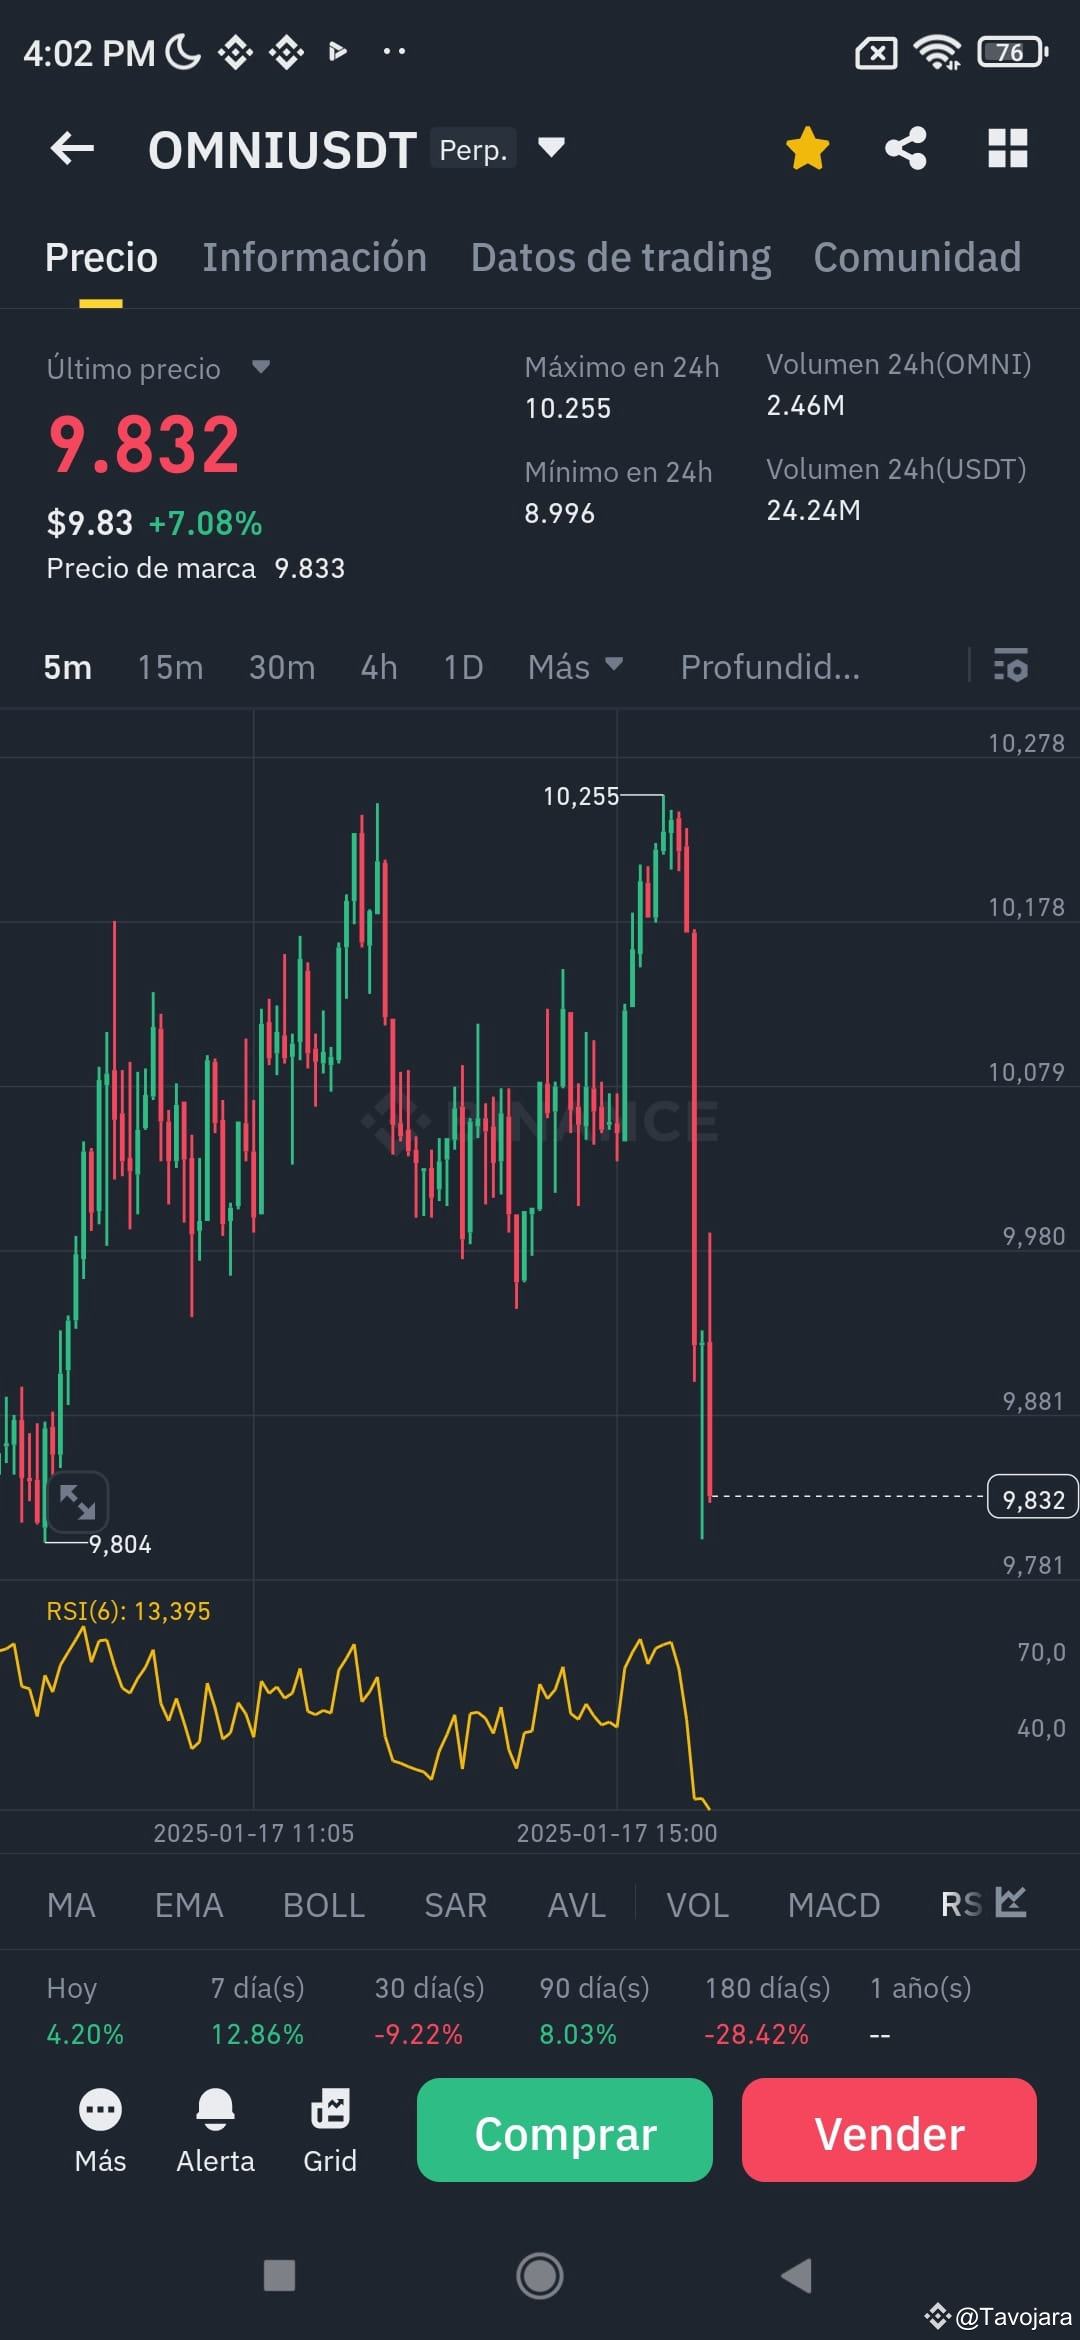The image size is (1080, 2340).
Task: Open the share icon
Action: tap(906, 149)
